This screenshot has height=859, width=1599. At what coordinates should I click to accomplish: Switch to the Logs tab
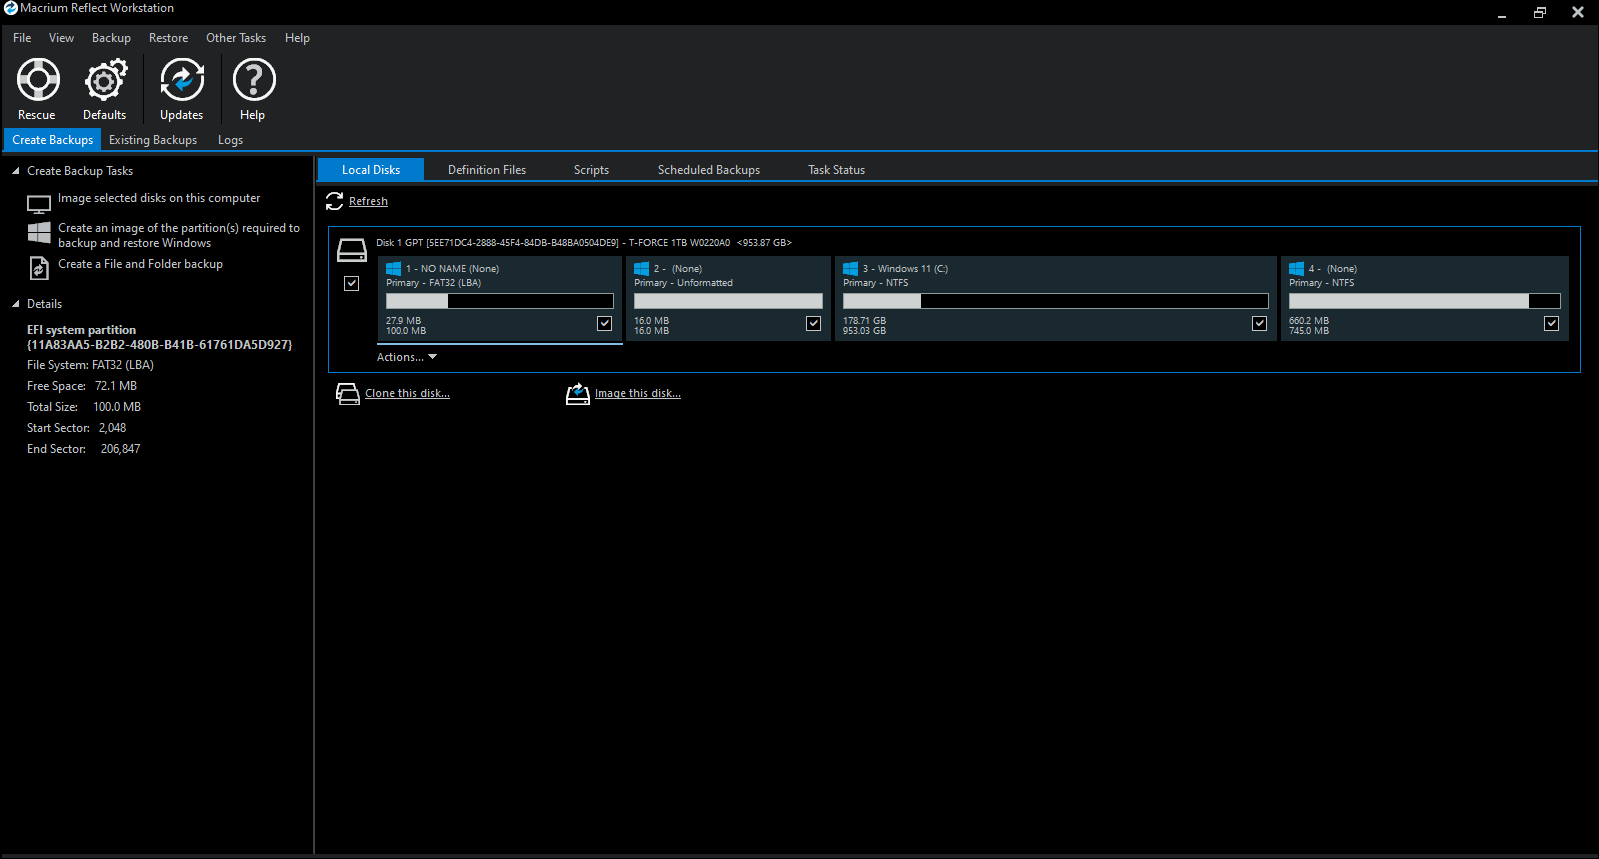coord(231,140)
